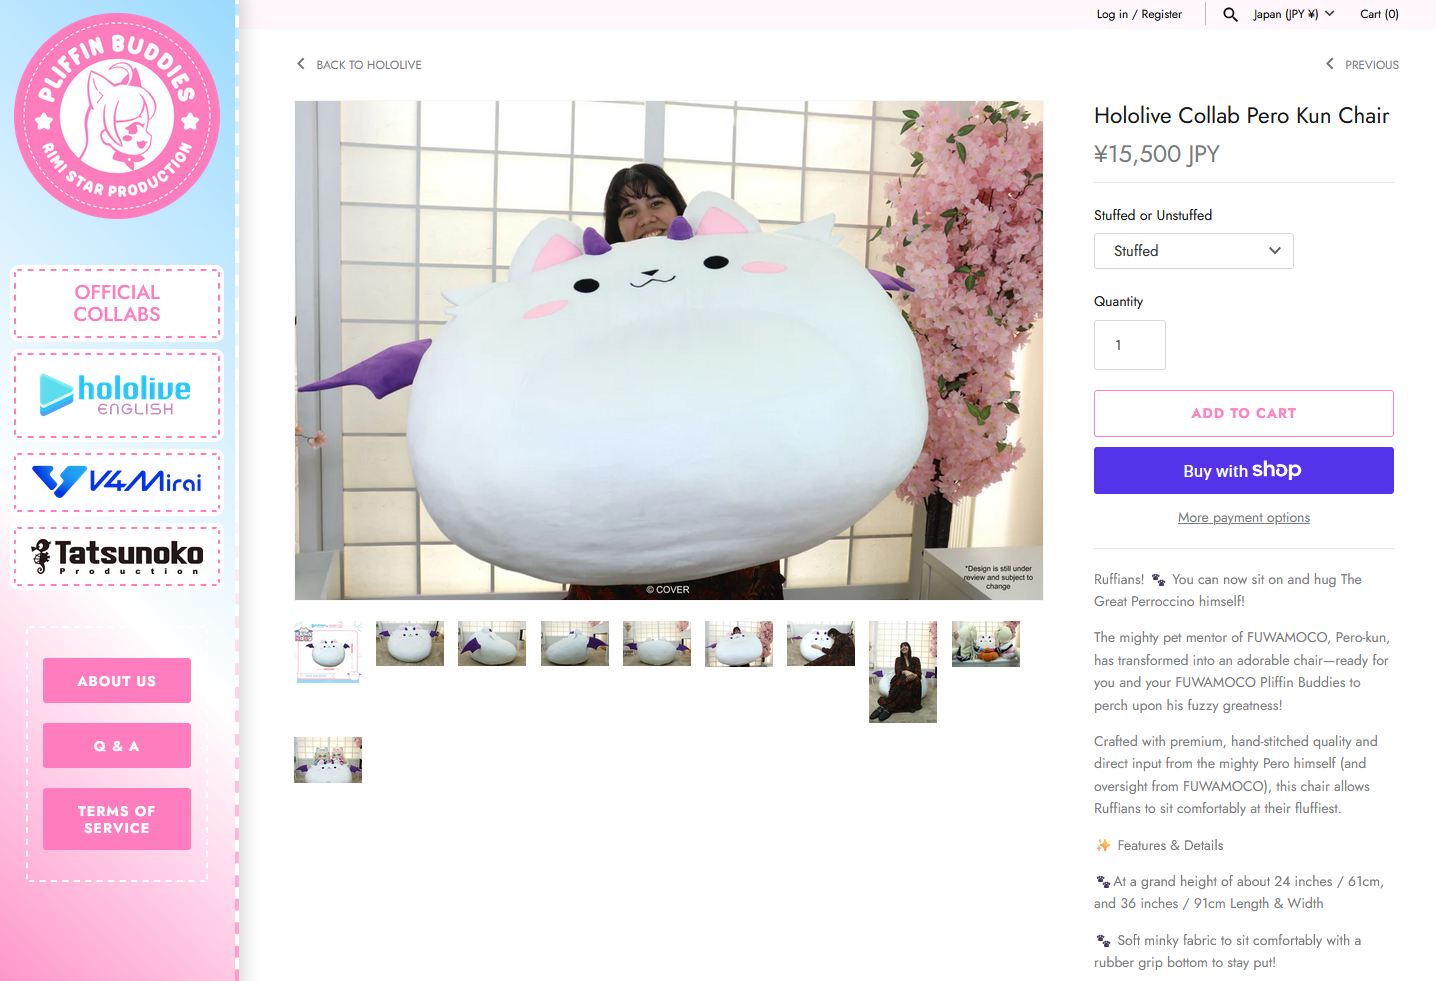Open the Q & A page
The image size is (1436, 981).
tap(117, 746)
